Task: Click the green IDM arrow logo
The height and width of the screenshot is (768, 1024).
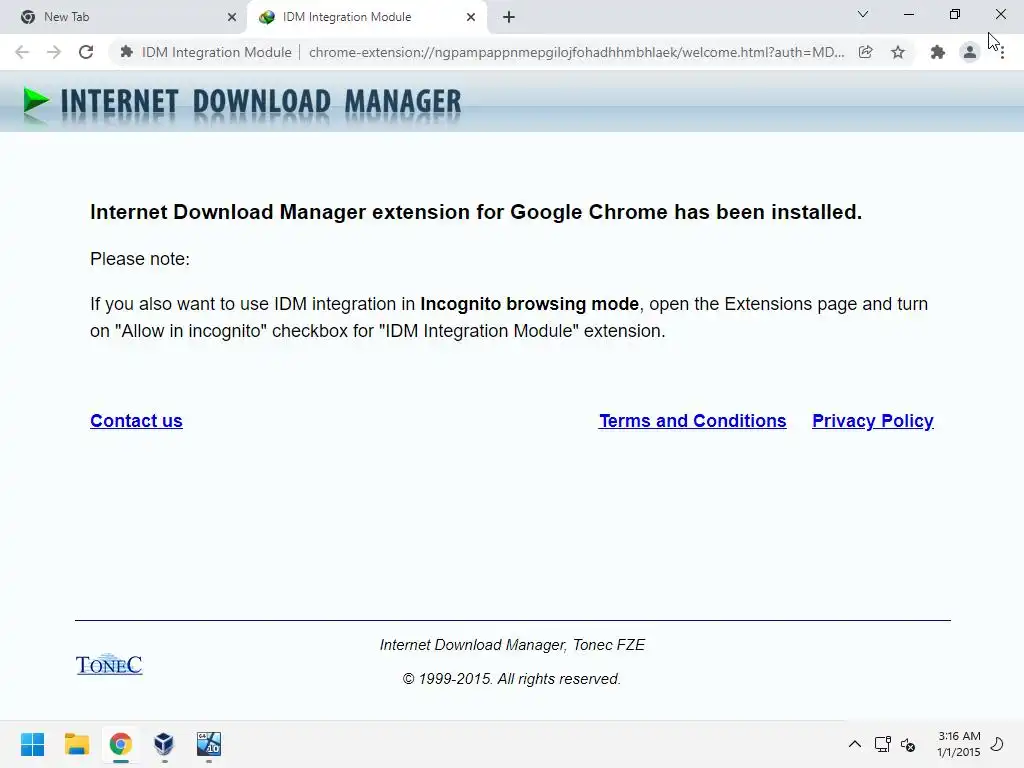Action: 36,103
